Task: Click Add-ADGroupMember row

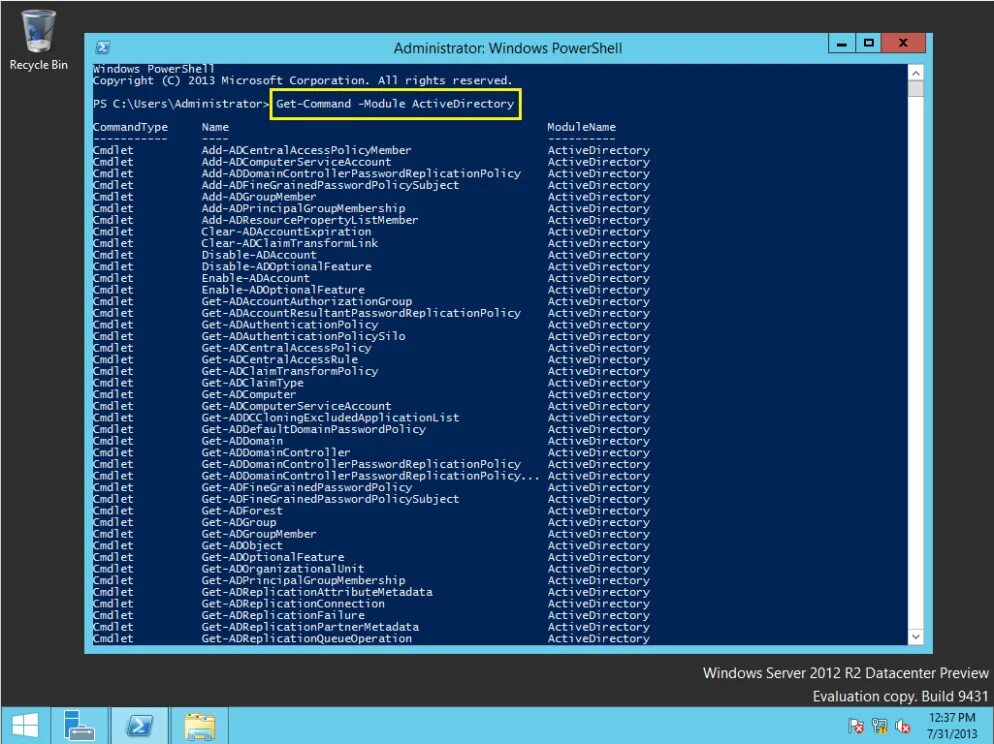Action: point(371,196)
